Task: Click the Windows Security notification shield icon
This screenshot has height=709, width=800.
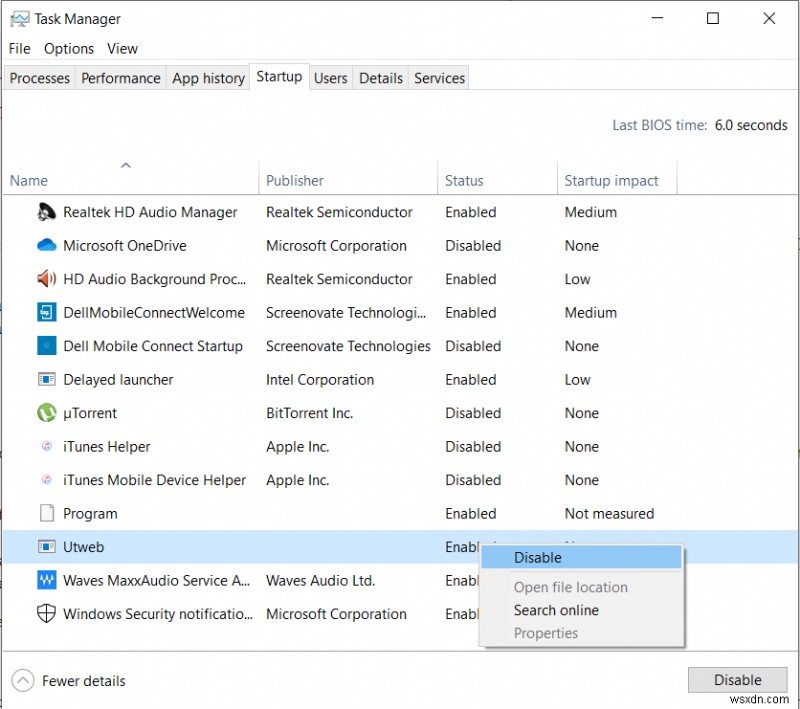Action: pyautogui.click(x=46, y=614)
